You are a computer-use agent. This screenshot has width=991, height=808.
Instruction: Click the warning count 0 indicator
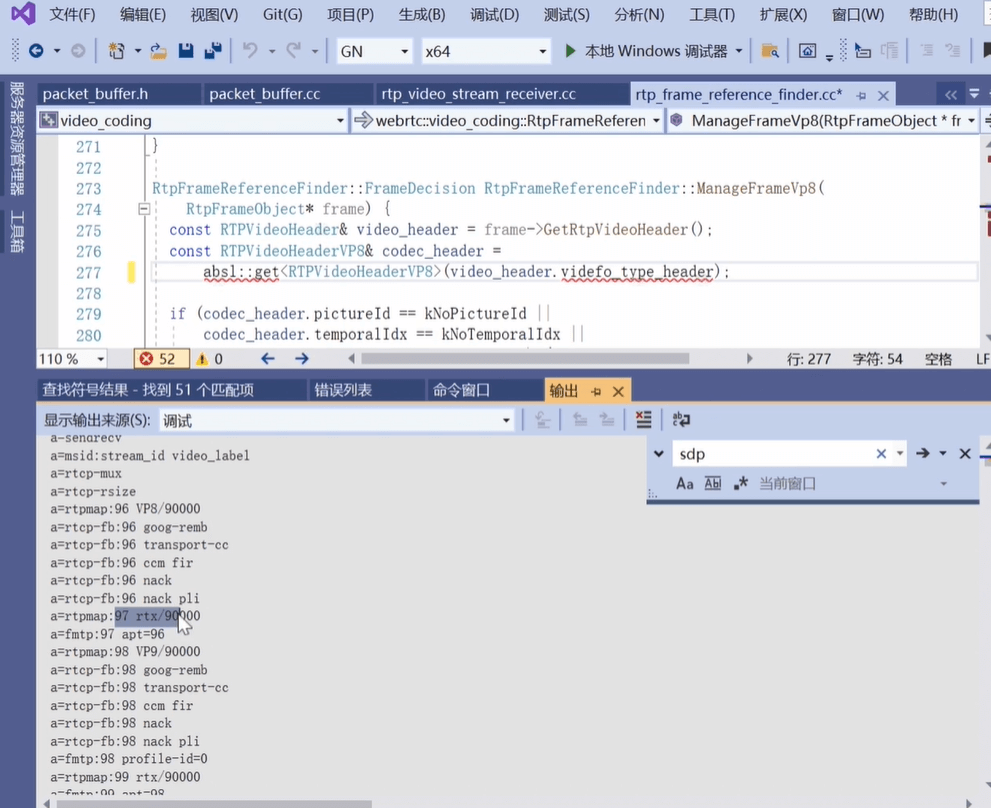point(210,359)
